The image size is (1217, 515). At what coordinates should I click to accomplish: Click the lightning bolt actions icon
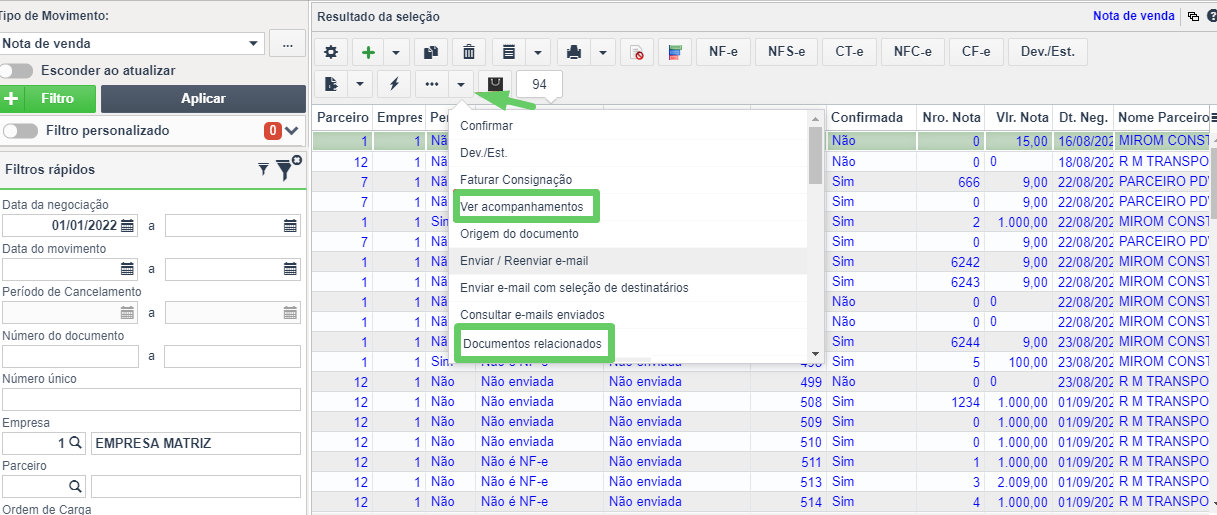tap(393, 84)
